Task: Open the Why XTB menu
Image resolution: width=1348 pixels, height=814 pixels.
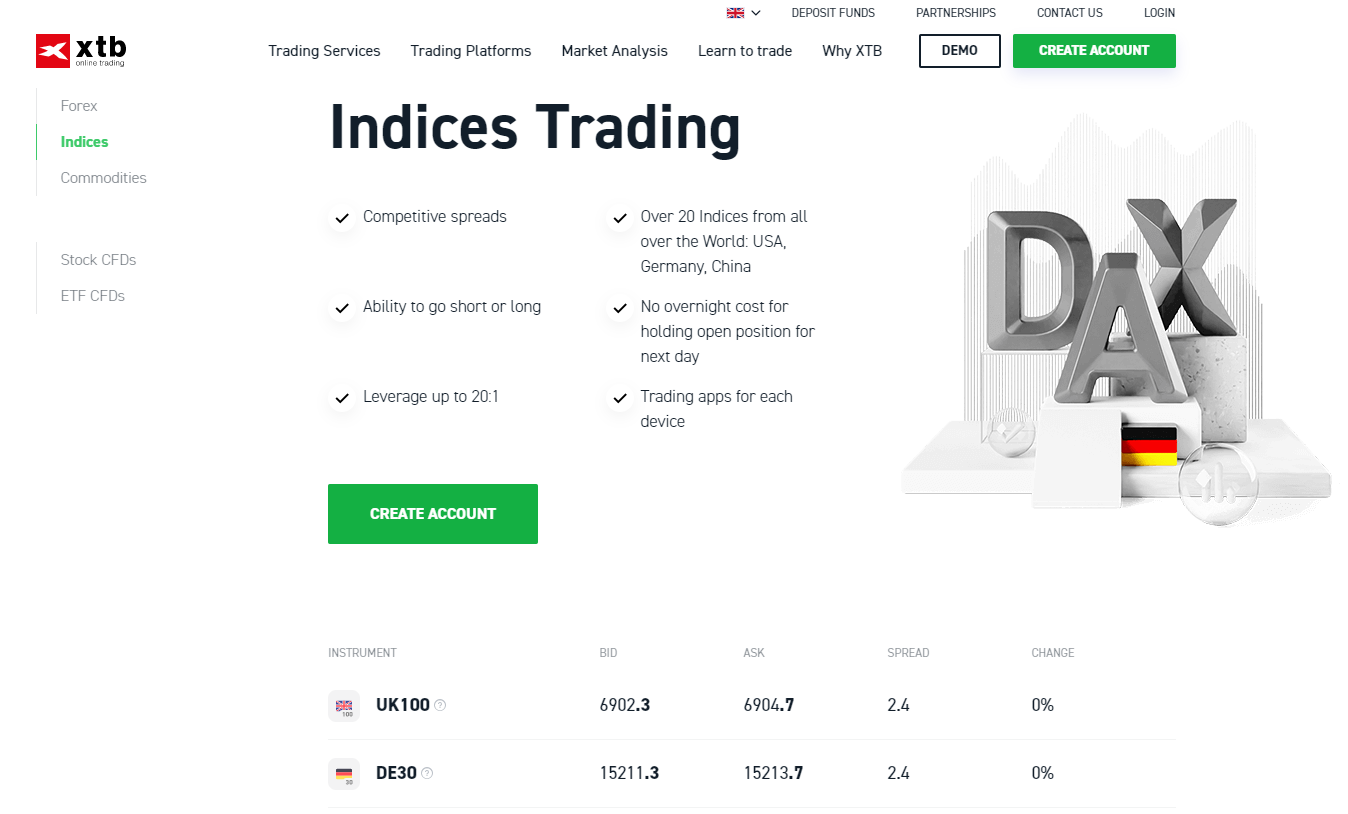Action: [852, 51]
